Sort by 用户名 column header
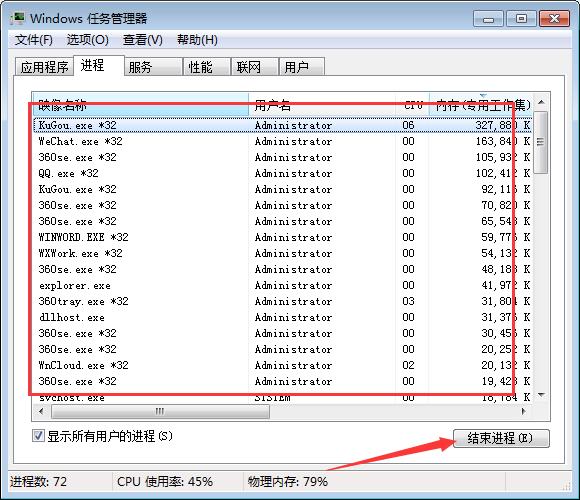Screen dimensions: 580x500 point(322,105)
